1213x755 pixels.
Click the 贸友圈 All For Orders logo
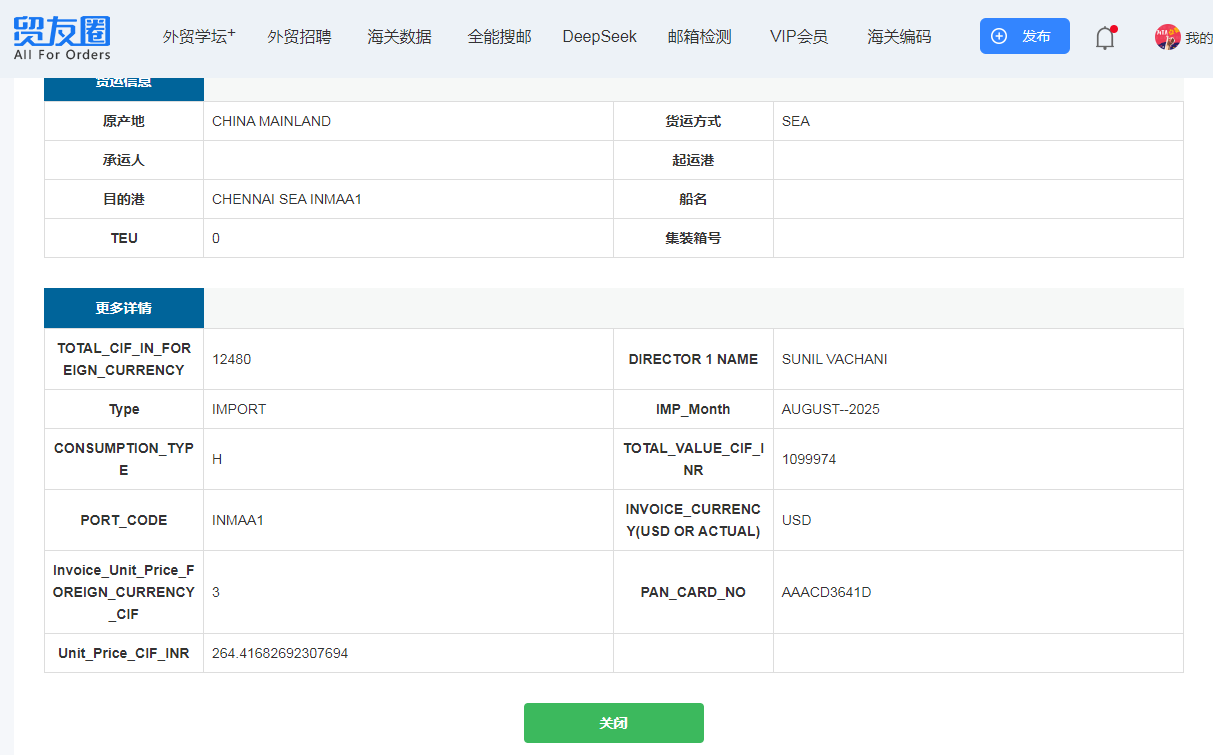62,37
